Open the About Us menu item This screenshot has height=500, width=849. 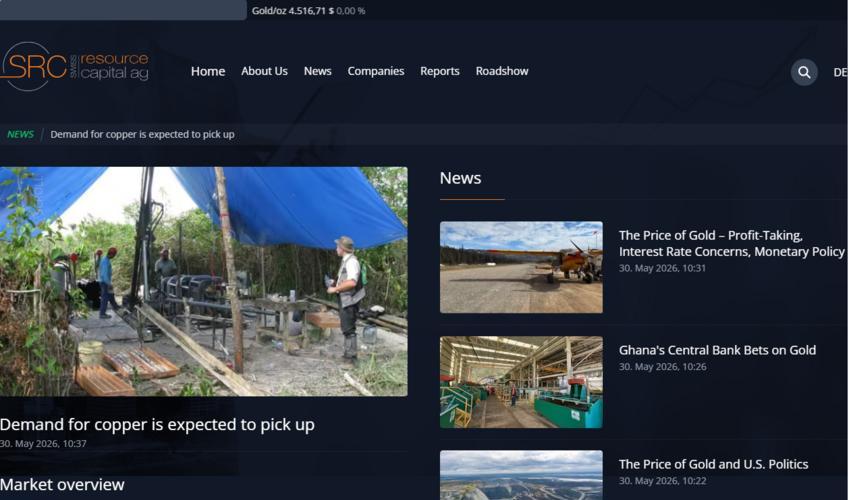coord(264,71)
